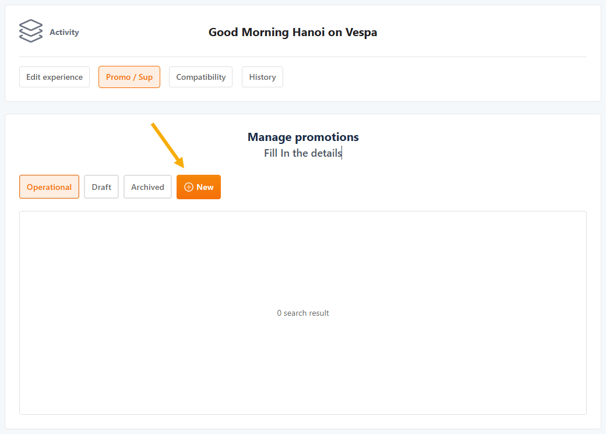This screenshot has height=434, width=606.
Task: Click the Activity label text
Action: coord(64,32)
